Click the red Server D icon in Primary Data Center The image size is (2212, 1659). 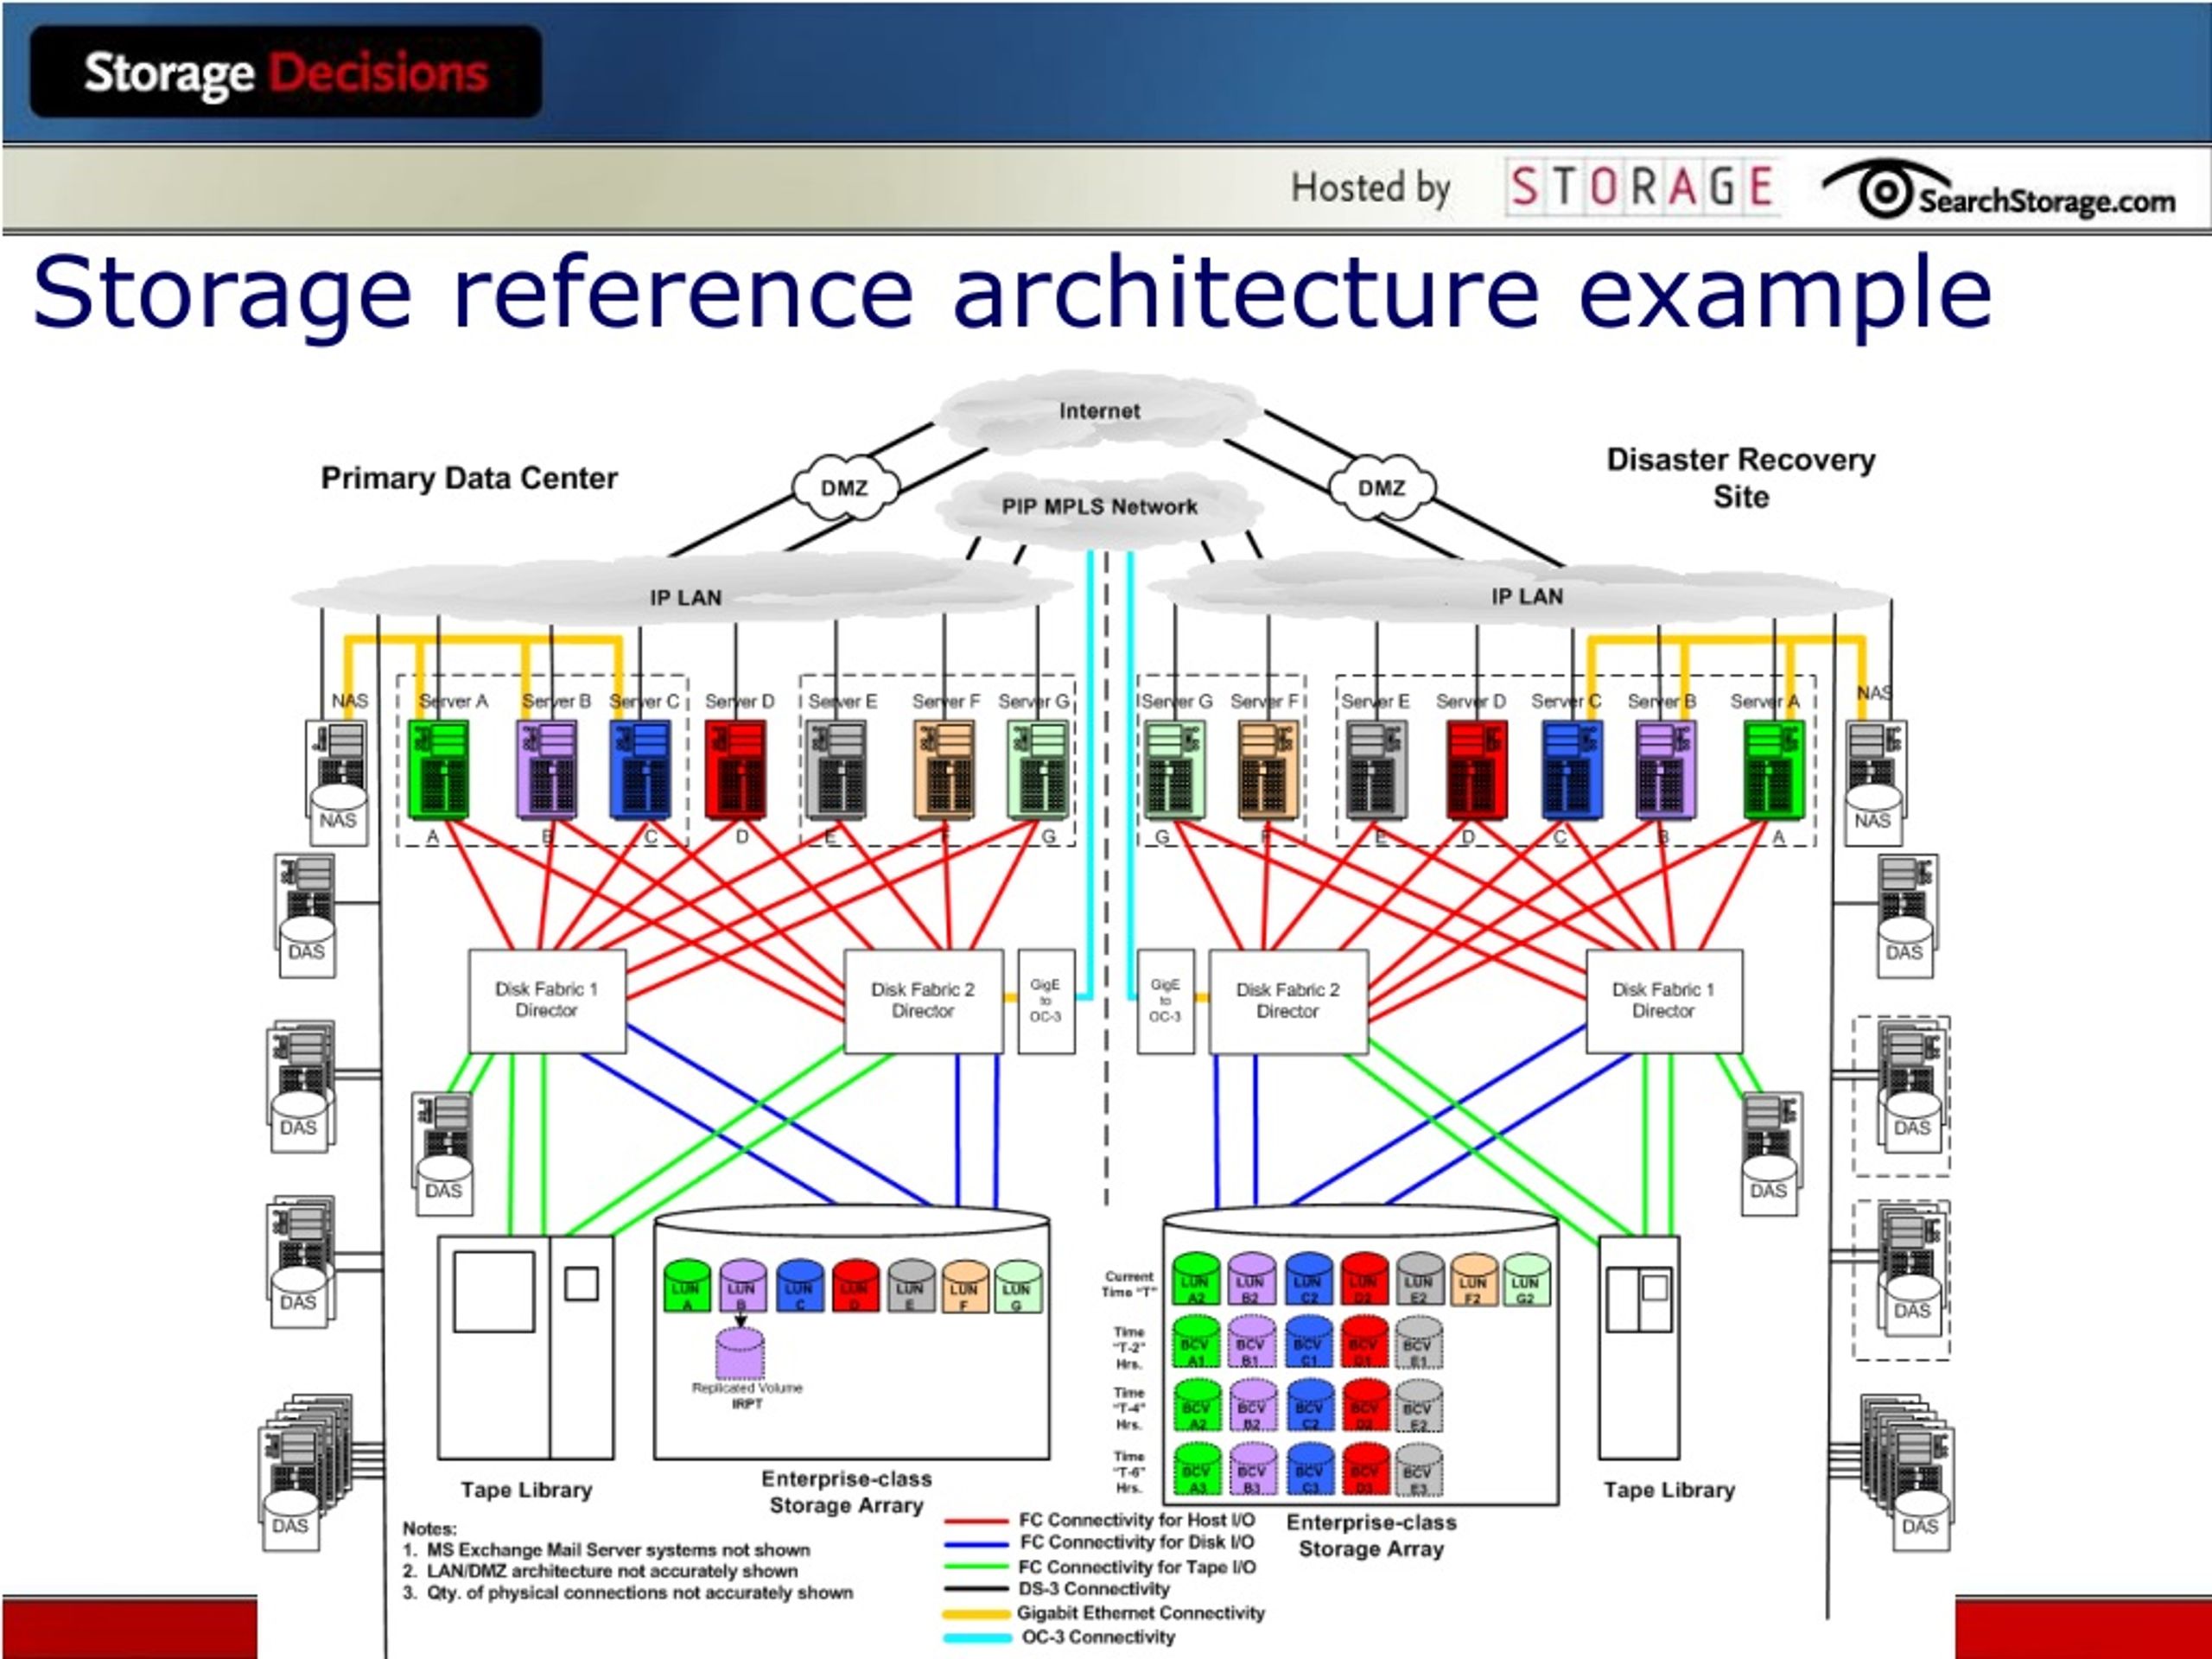(x=736, y=770)
